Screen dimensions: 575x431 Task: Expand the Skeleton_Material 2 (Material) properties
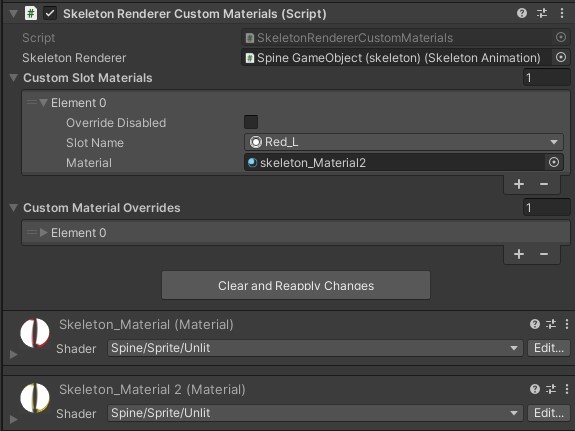coord(14,419)
